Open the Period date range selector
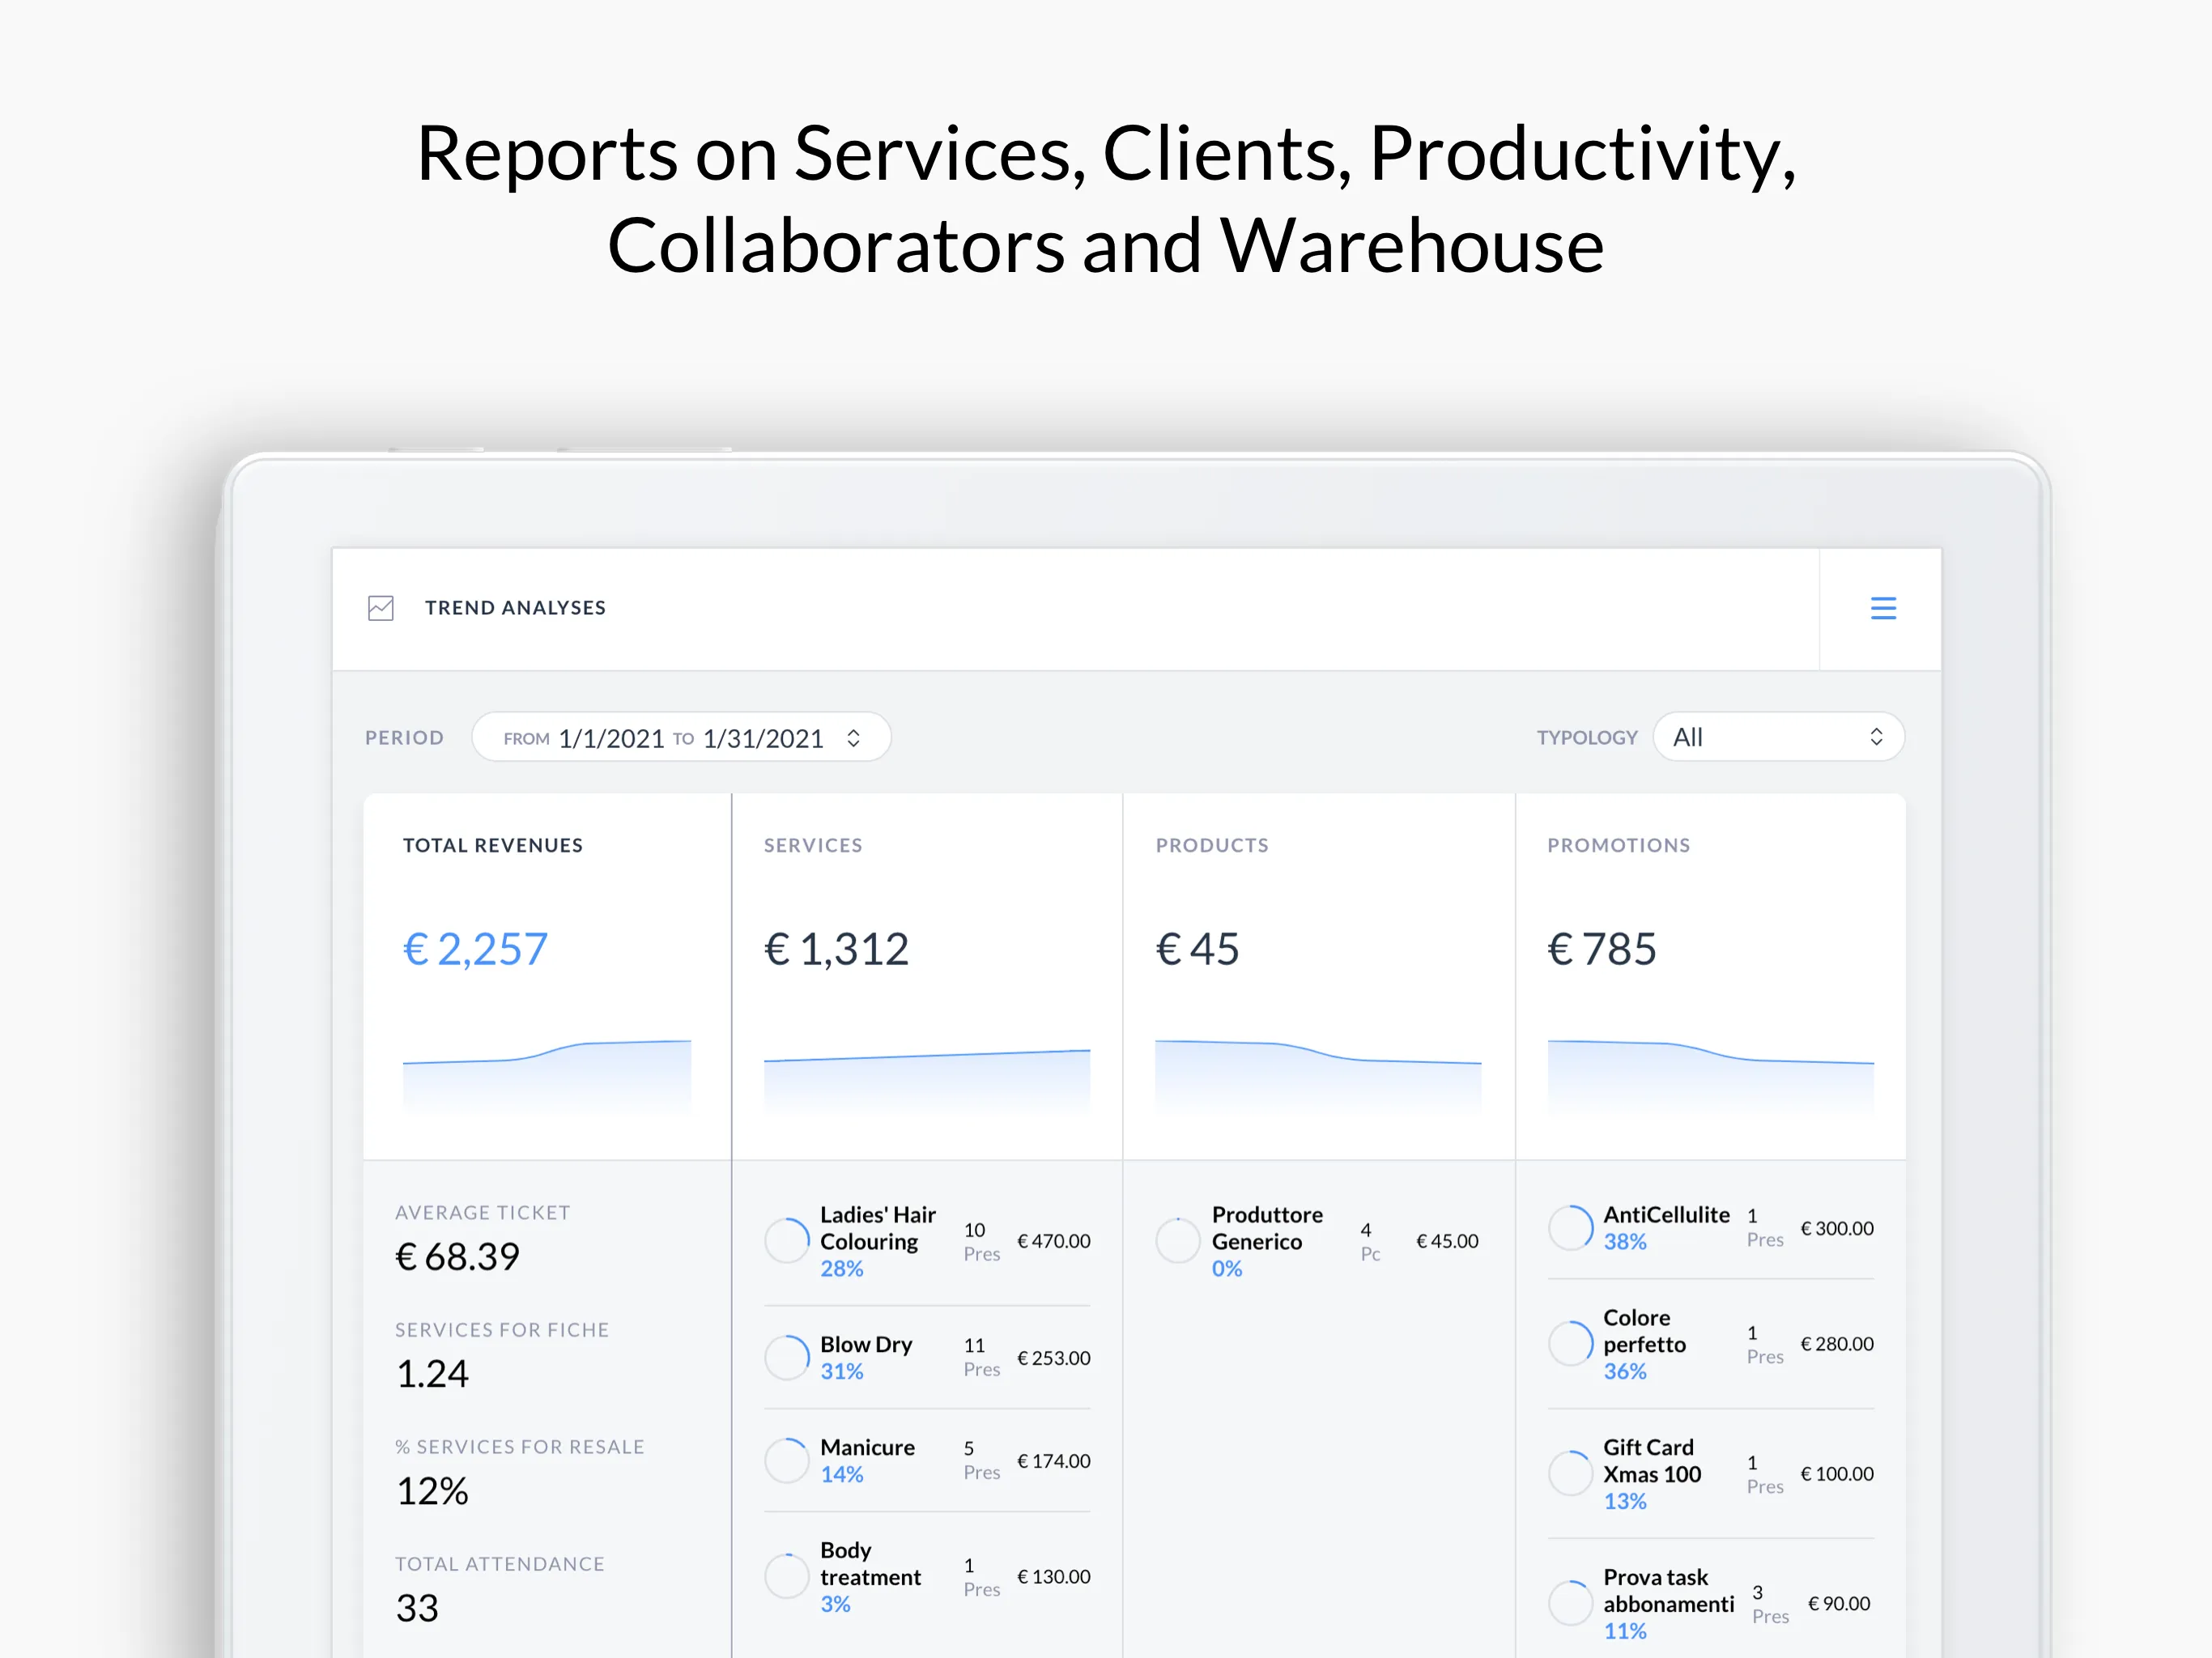Image resolution: width=2212 pixels, height=1658 pixels. point(681,737)
